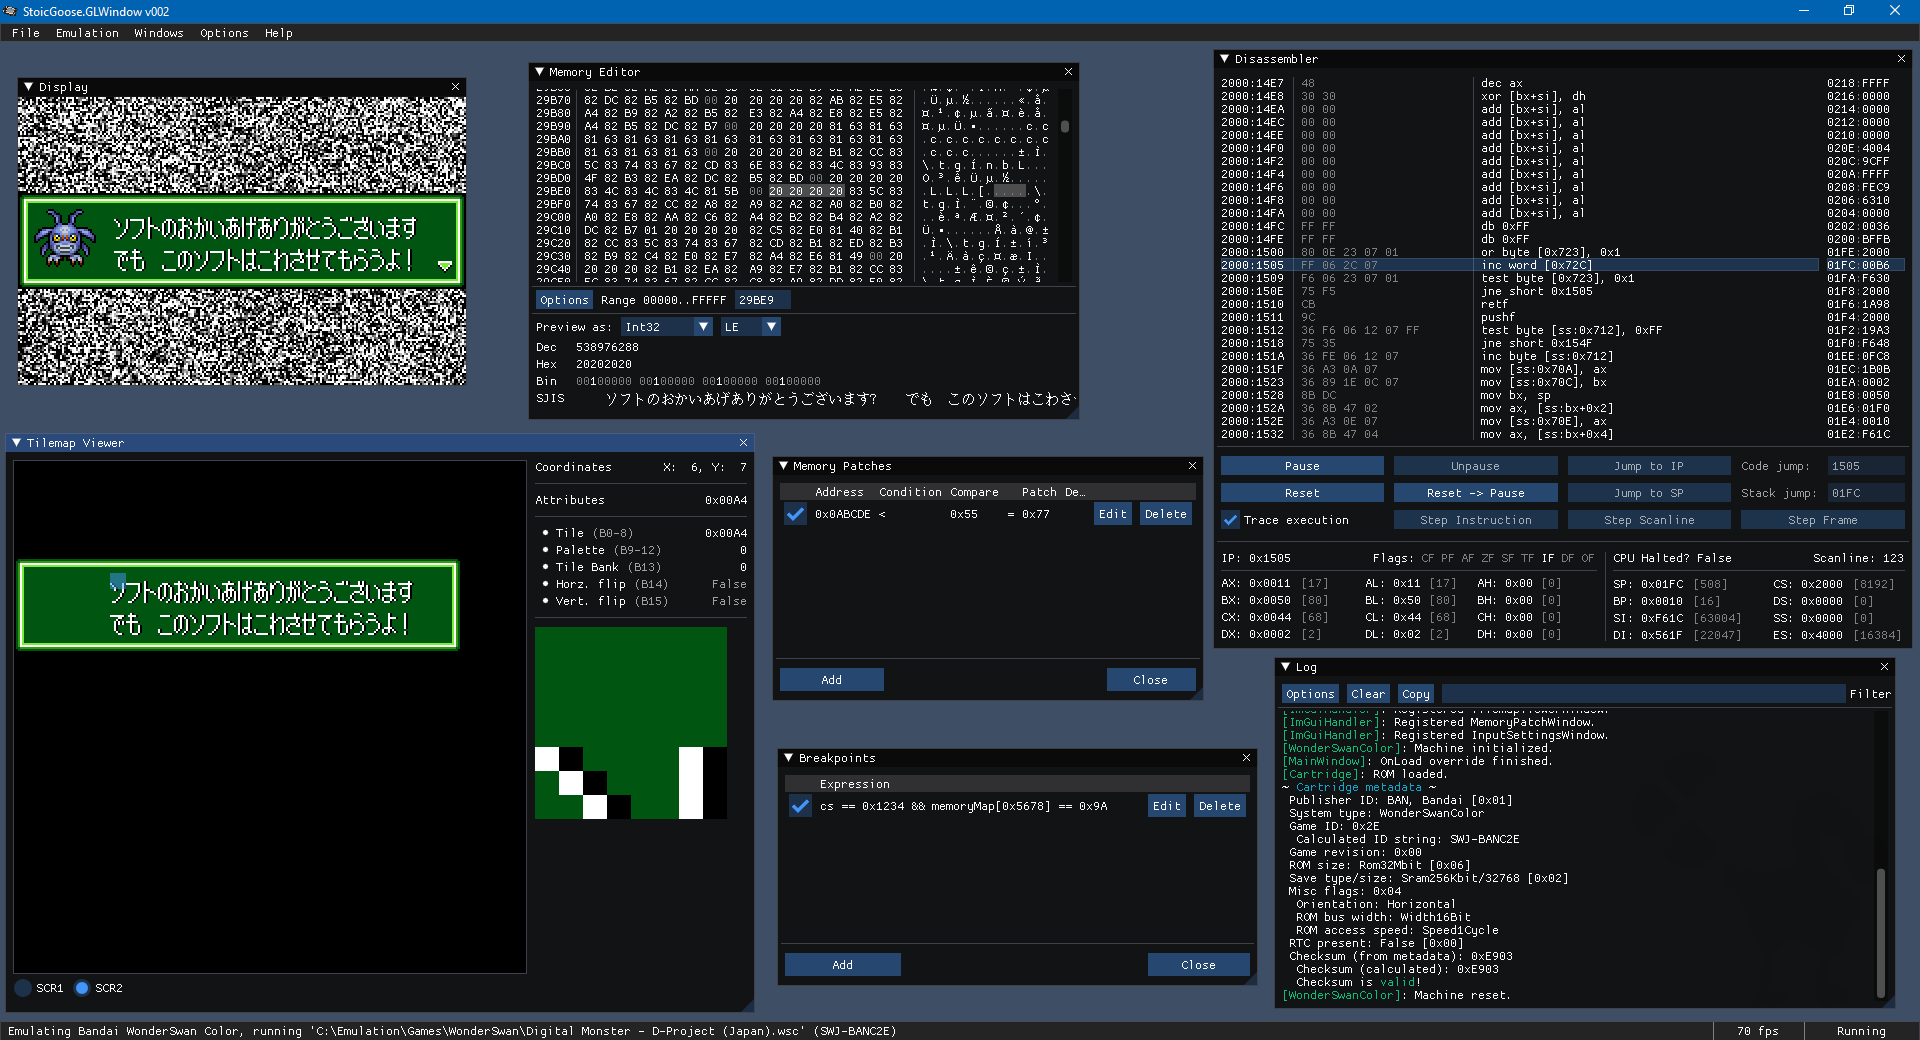Edit the 0x0ABCDE memory patch
Screen dimensions: 1920x1040
point(1112,514)
